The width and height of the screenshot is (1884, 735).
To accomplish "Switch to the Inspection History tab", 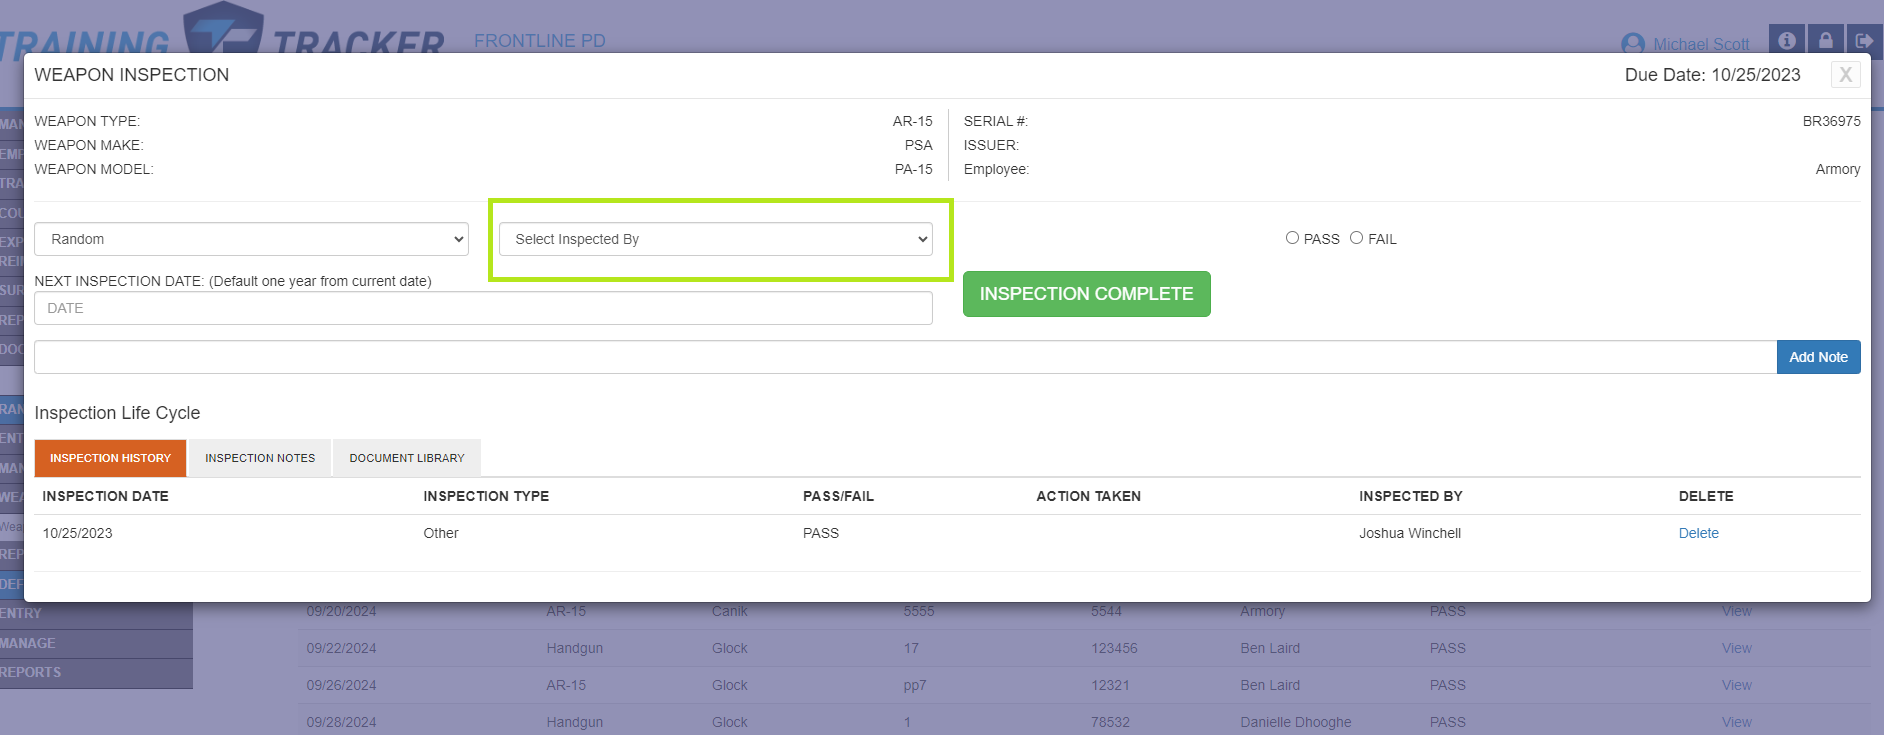I will pyautogui.click(x=110, y=458).
